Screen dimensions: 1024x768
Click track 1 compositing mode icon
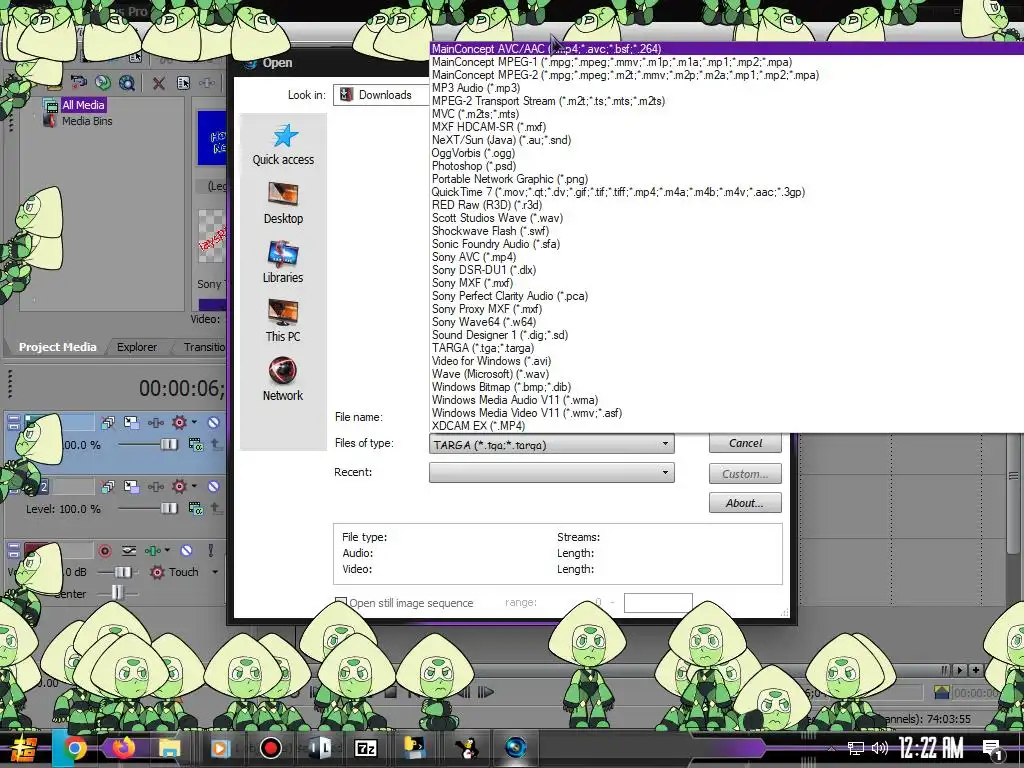coord(195,445)
